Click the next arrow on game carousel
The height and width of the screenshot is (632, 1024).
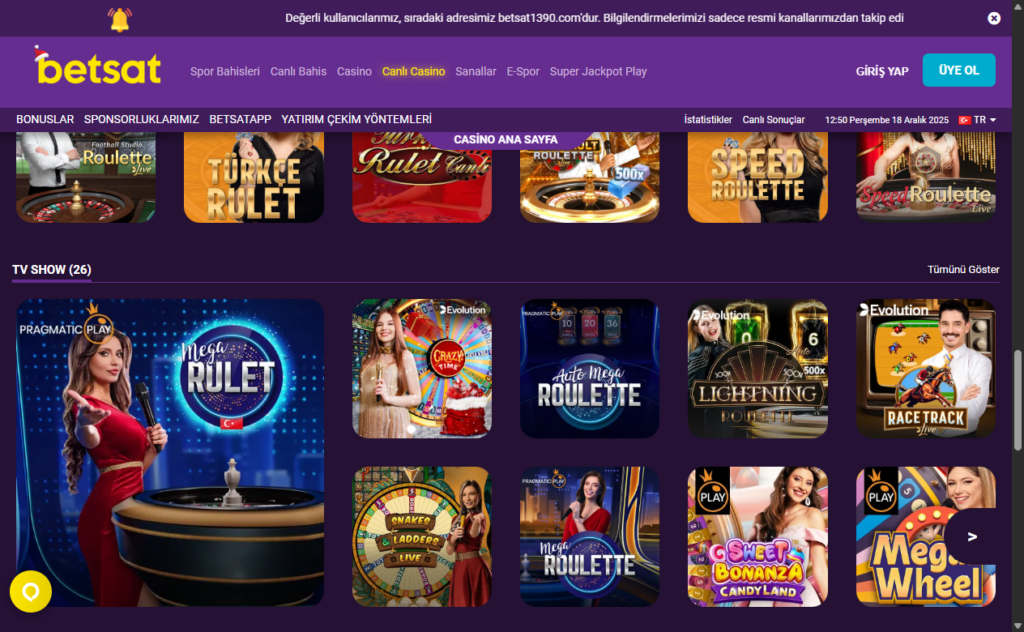click(x=972, y=537)
